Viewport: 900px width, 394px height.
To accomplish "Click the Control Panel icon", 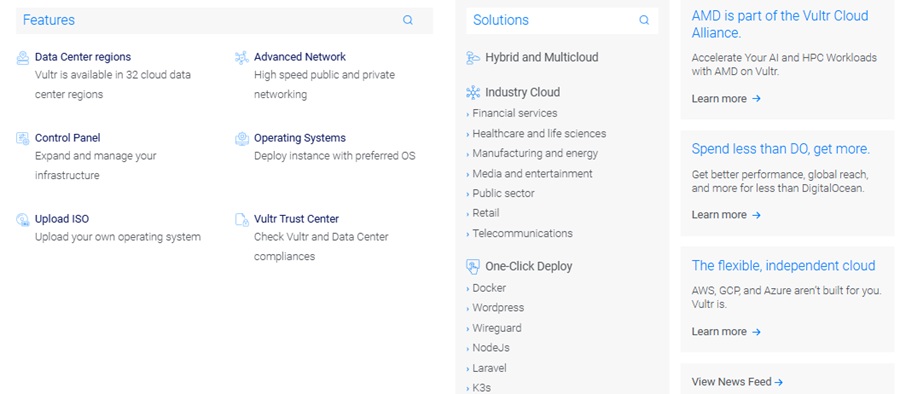I will (x=22, y=138).
